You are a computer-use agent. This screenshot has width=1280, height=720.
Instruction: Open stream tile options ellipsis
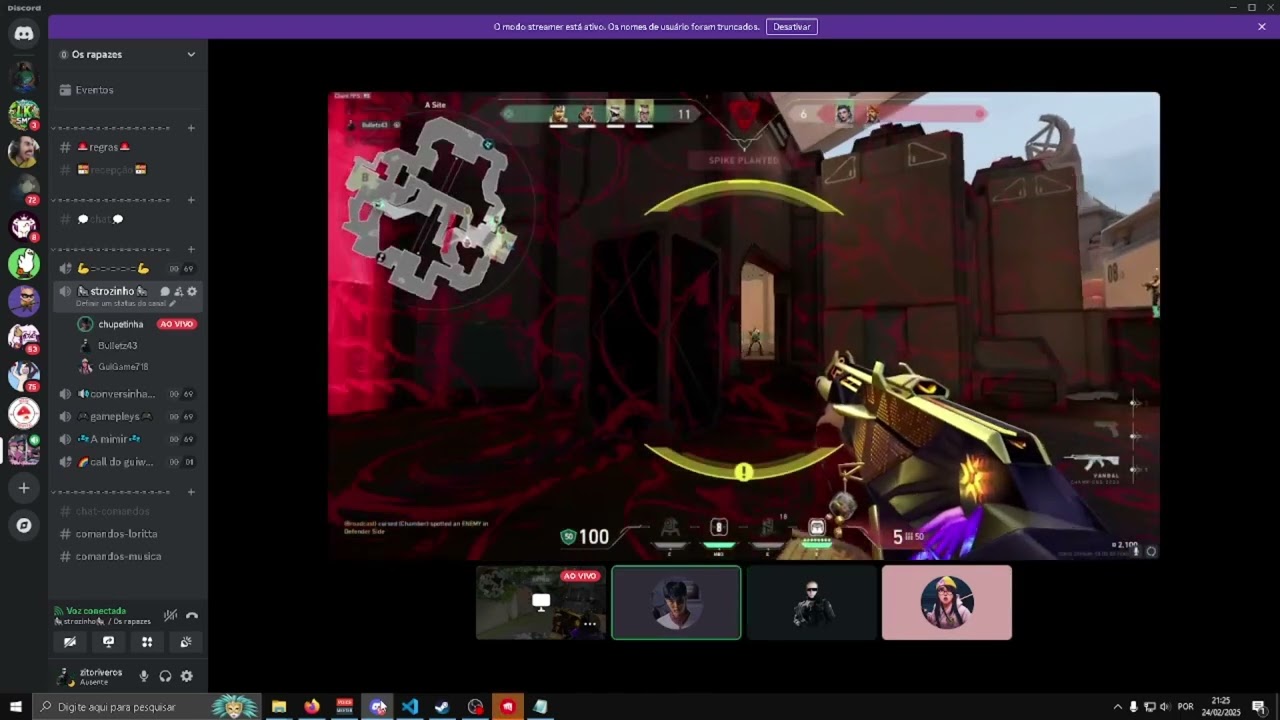590,624
